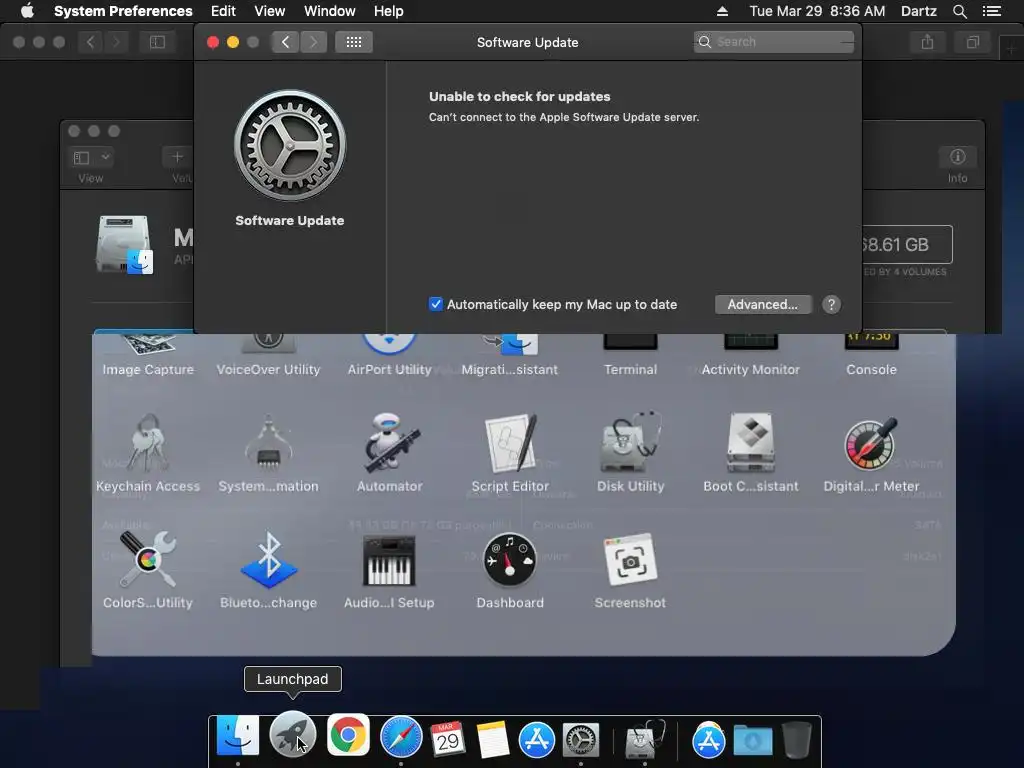
Task: Open Software Update help button
Action: coord(831,304)
